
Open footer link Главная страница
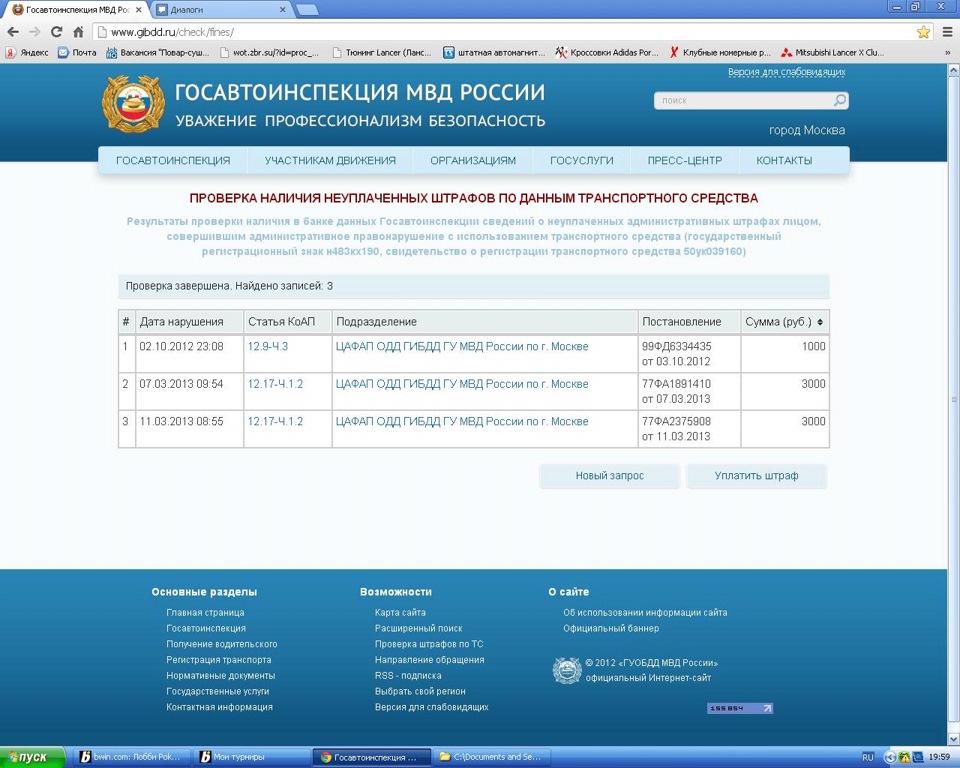(x=205, y=612)
